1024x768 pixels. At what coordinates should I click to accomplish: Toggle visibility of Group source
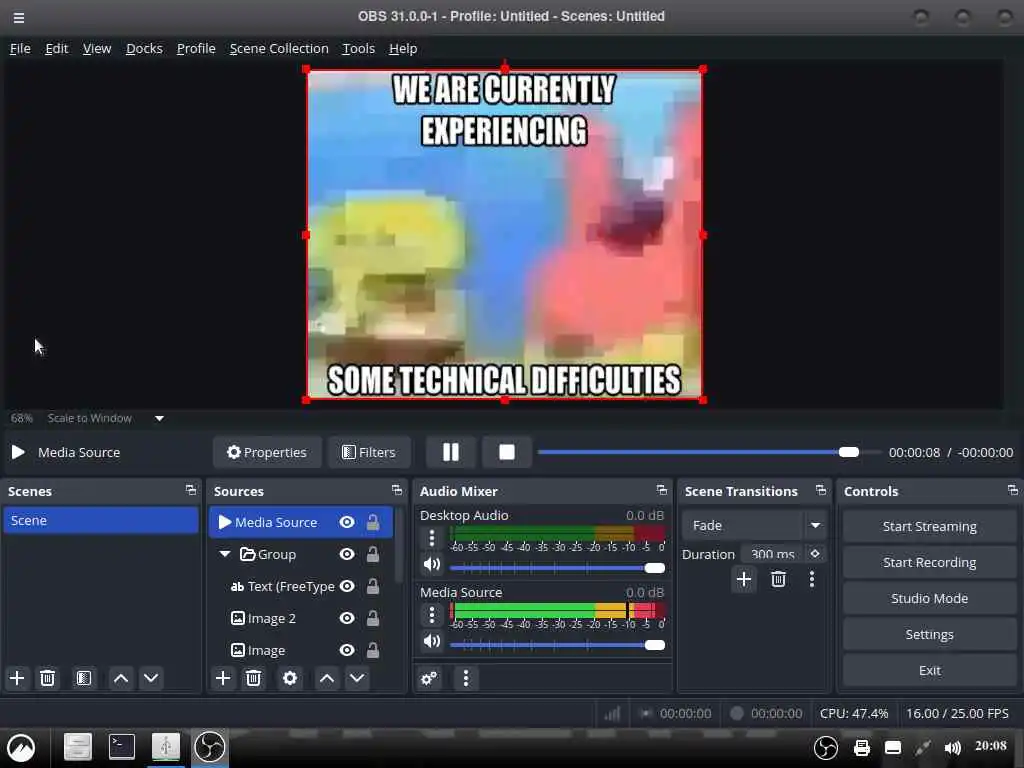tap(347, 554)
